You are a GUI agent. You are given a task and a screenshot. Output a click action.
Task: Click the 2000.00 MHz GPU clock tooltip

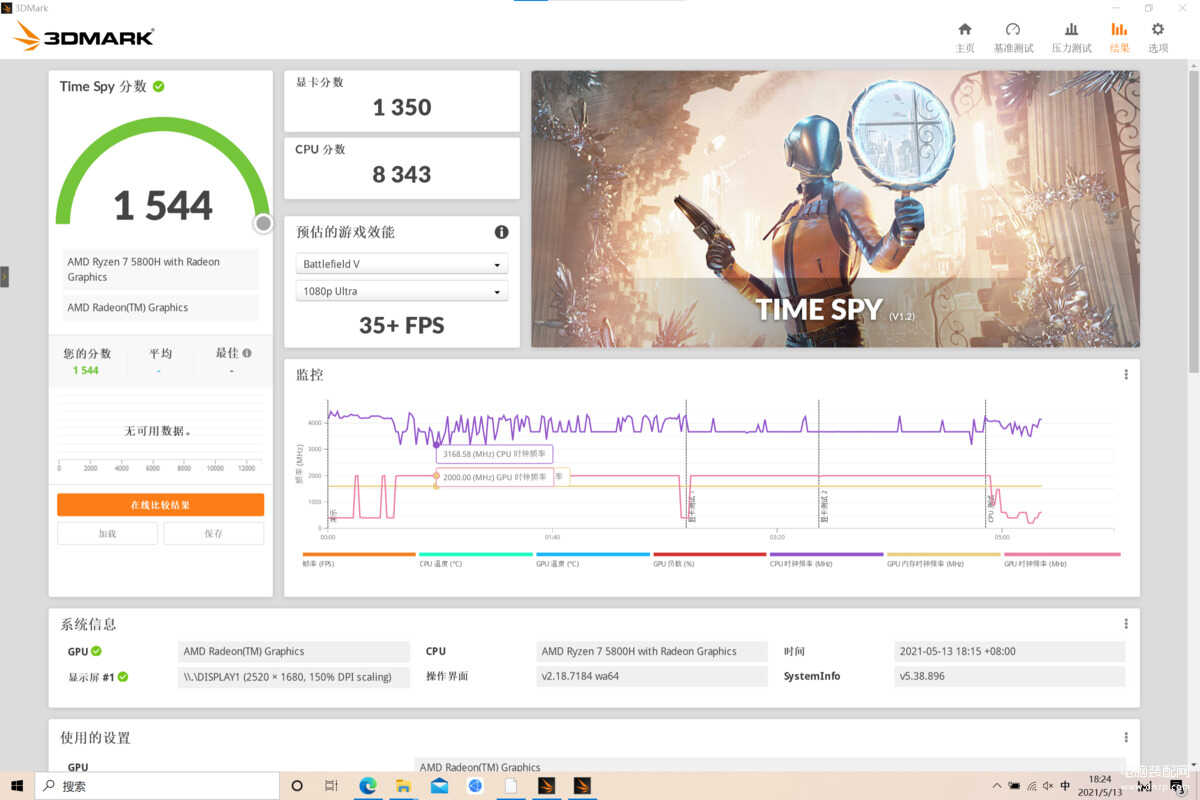(494, 477)
